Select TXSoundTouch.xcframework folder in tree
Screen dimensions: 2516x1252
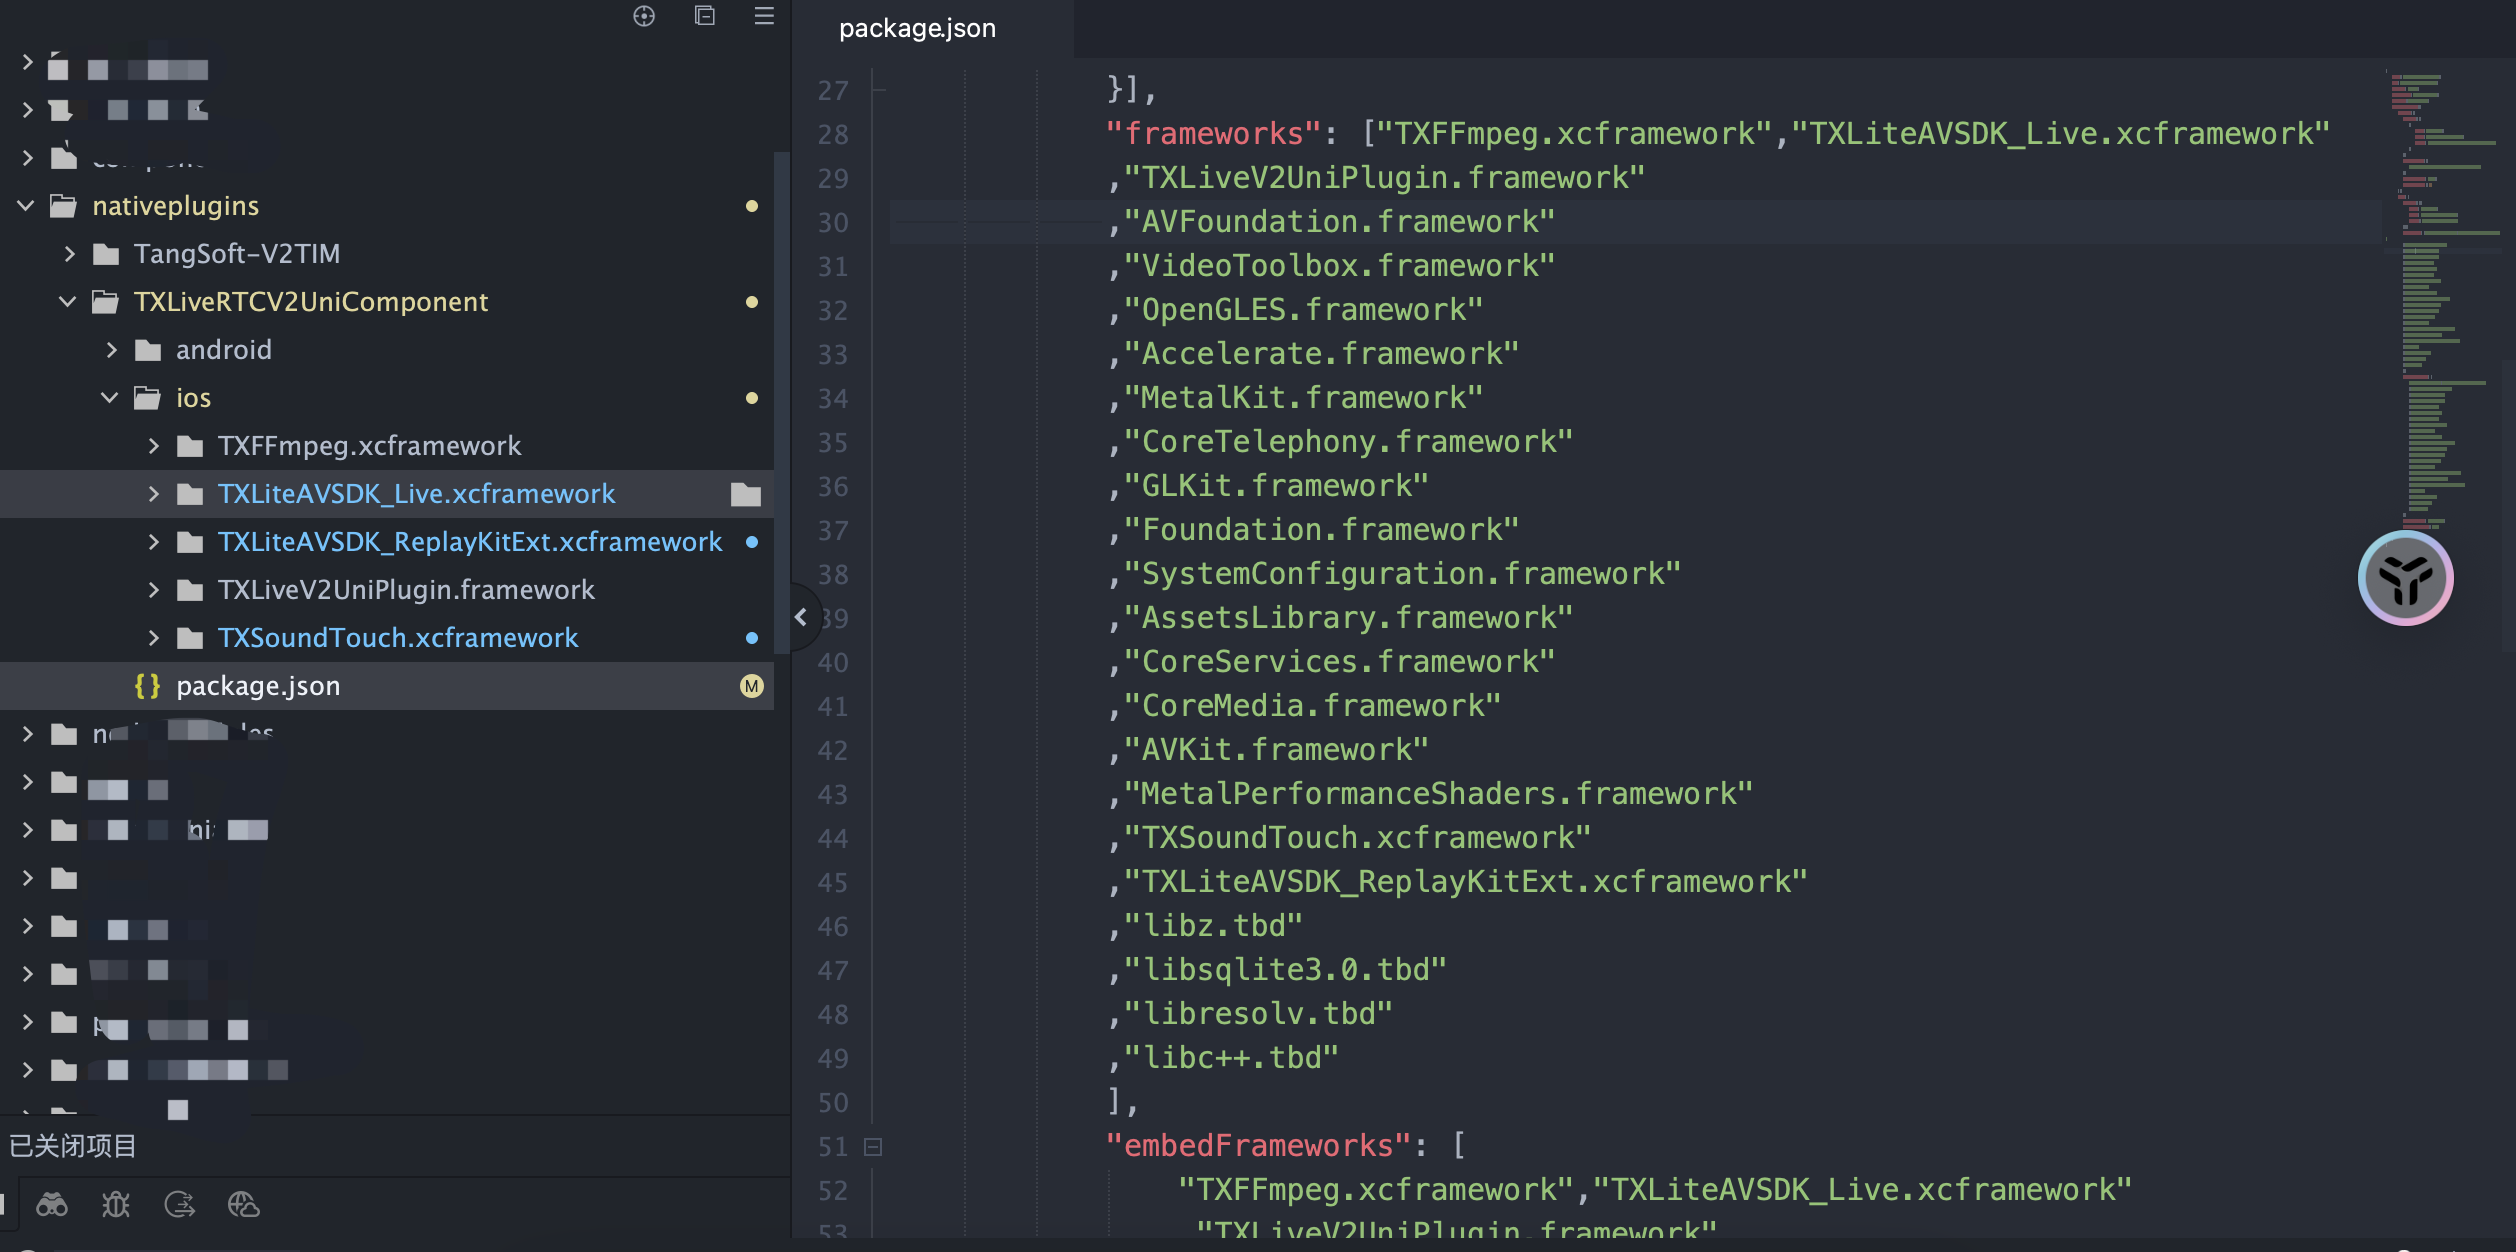point(397,638)
